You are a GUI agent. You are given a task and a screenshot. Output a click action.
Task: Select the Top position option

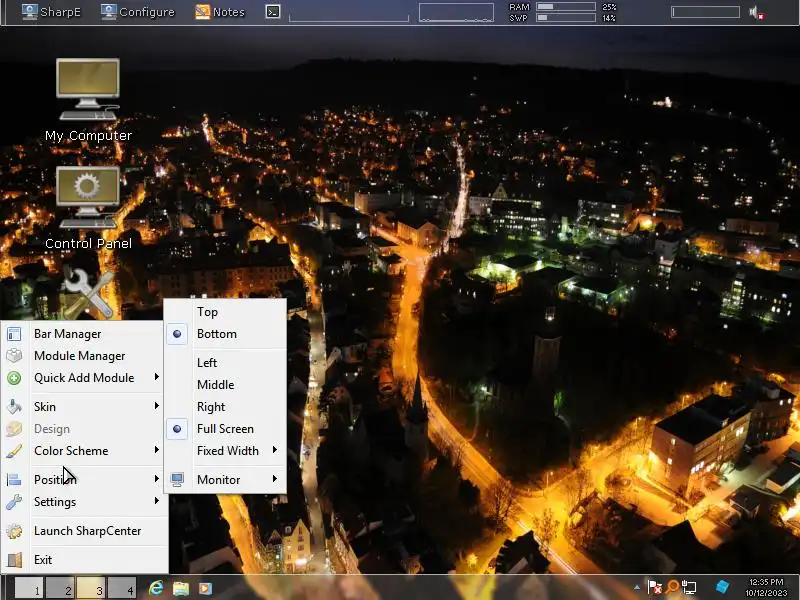207,312
